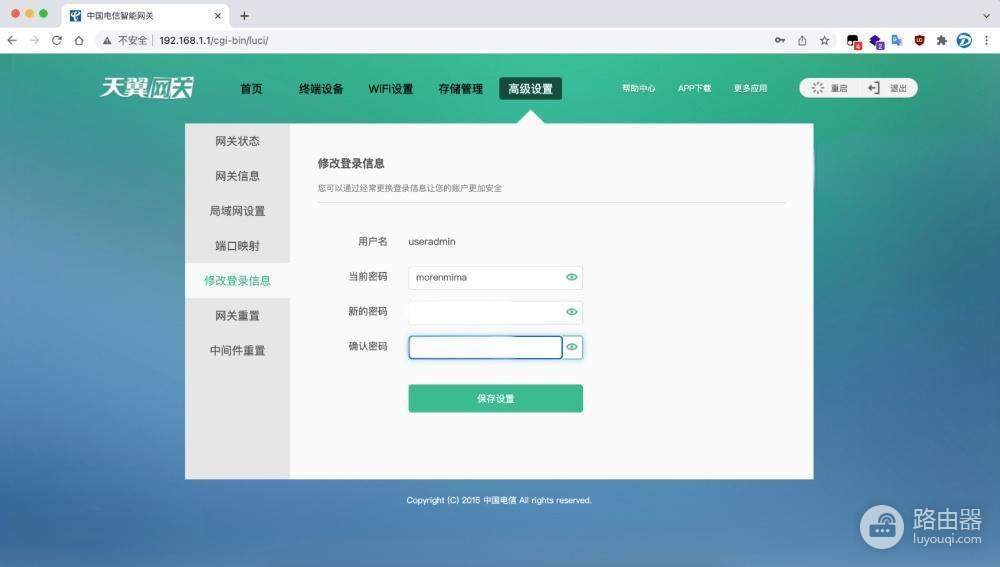Open the APP下载 link
This screenshot has width=1000, height=567.
pos(695,88)
